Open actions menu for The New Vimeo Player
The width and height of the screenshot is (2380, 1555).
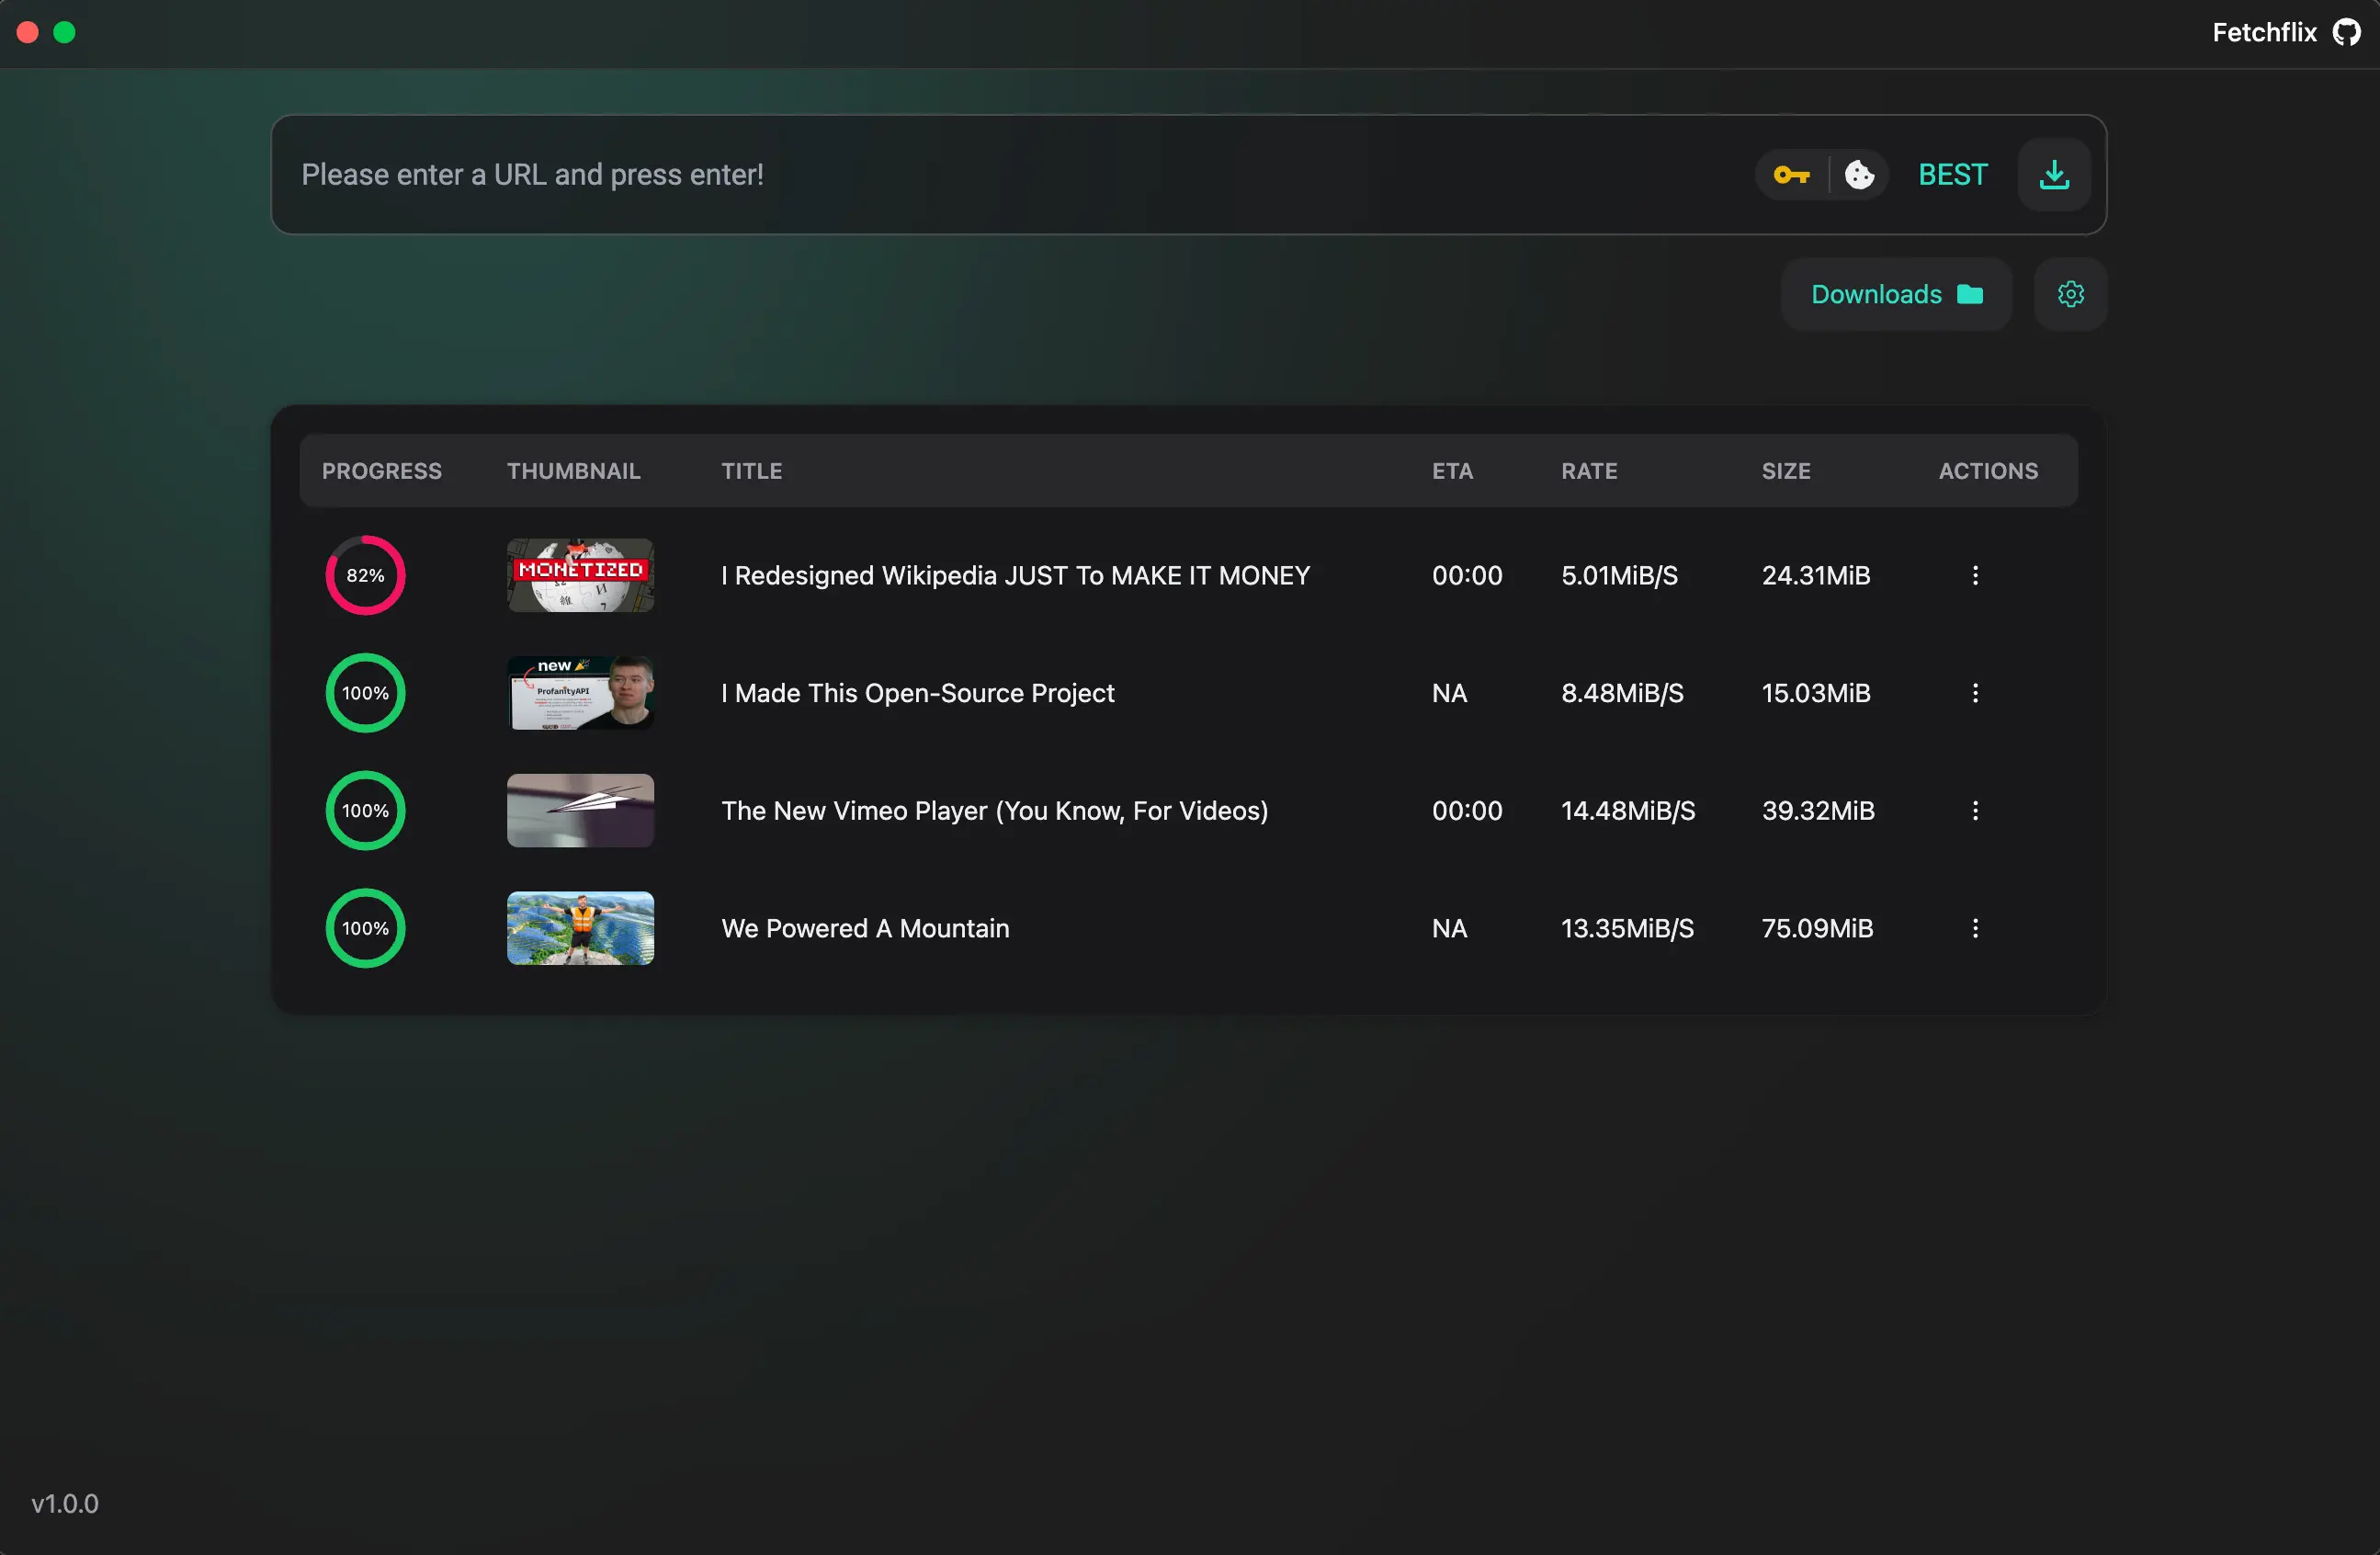(x=1975, y=810)
